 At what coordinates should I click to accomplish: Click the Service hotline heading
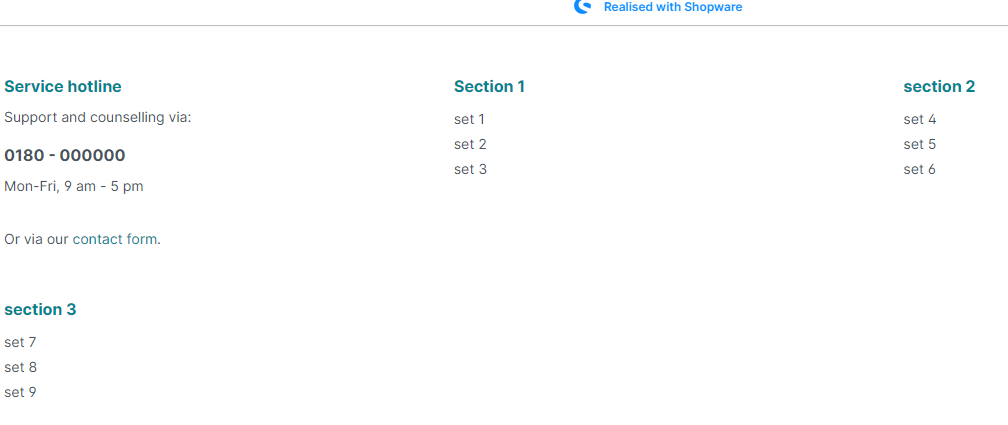pyautogui.click(x=63, y=87)
